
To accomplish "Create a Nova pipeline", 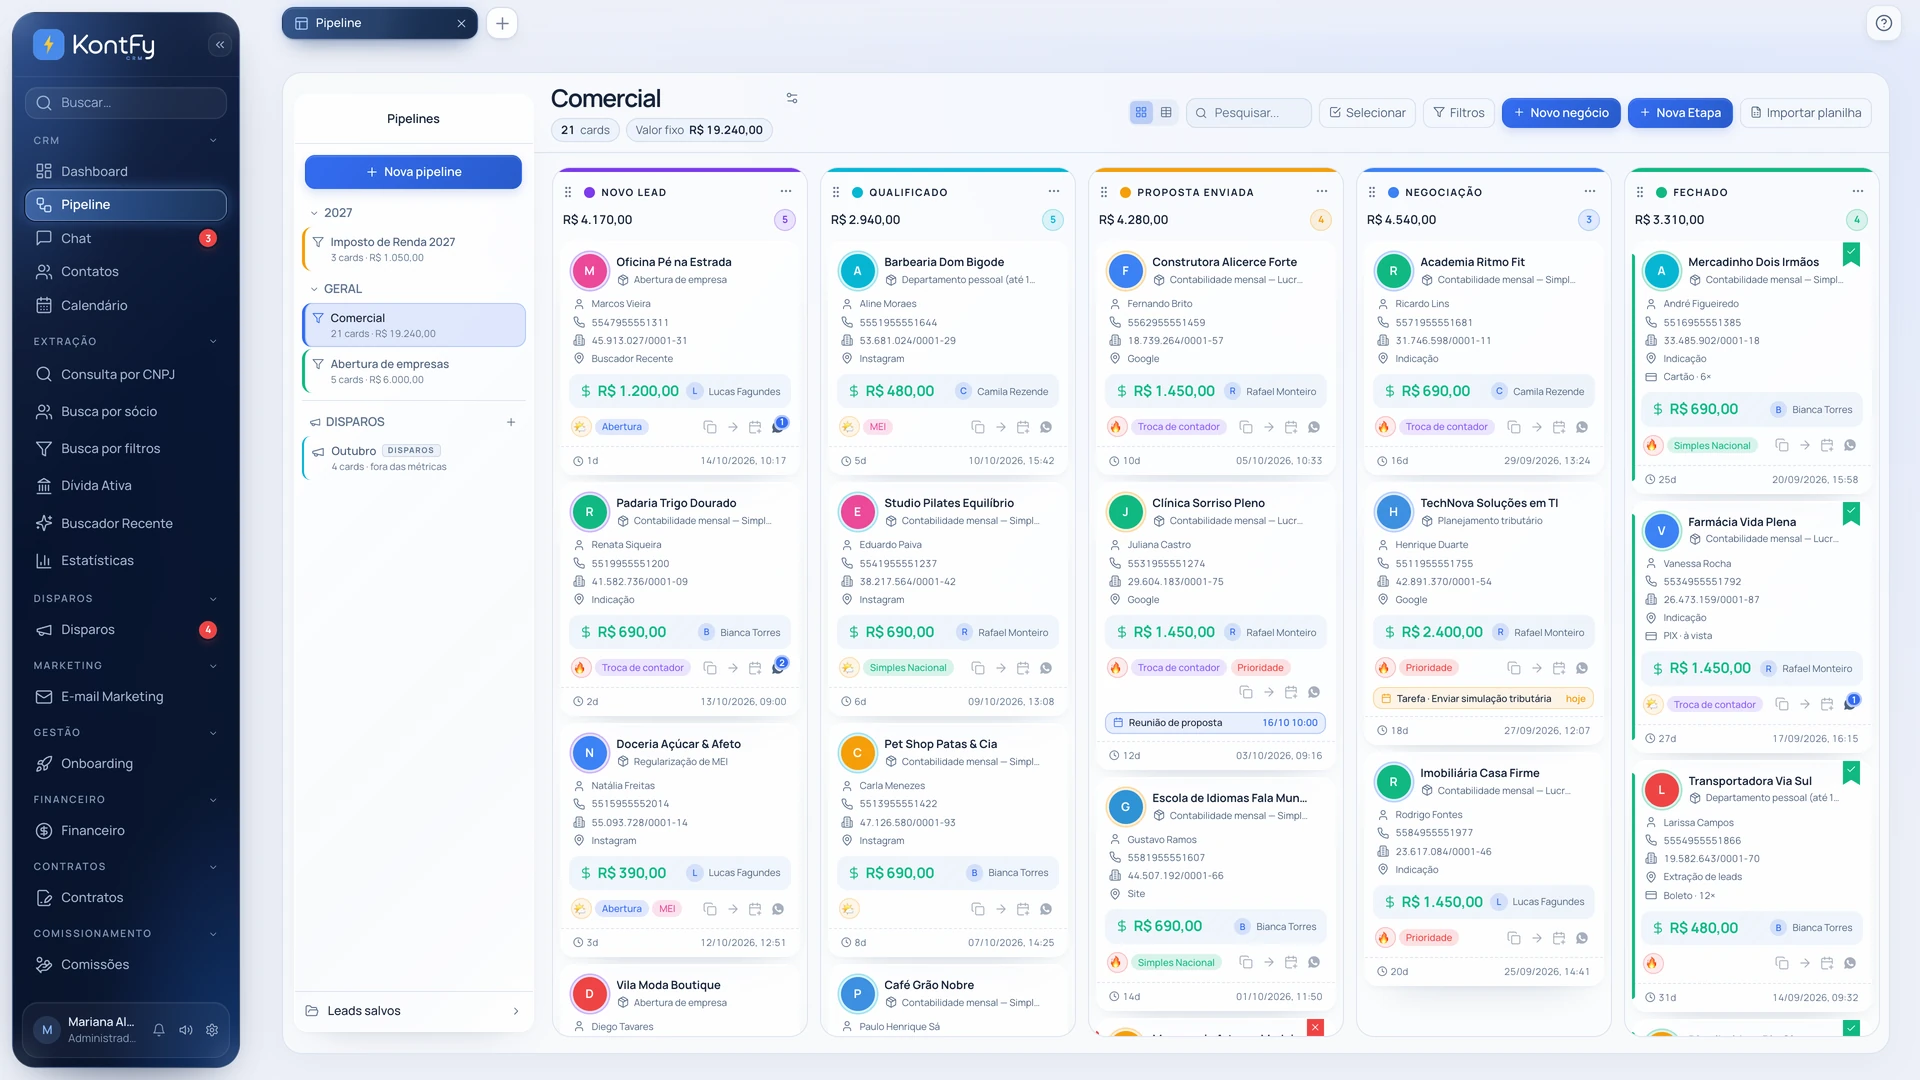I will click(x=413, y=172).
